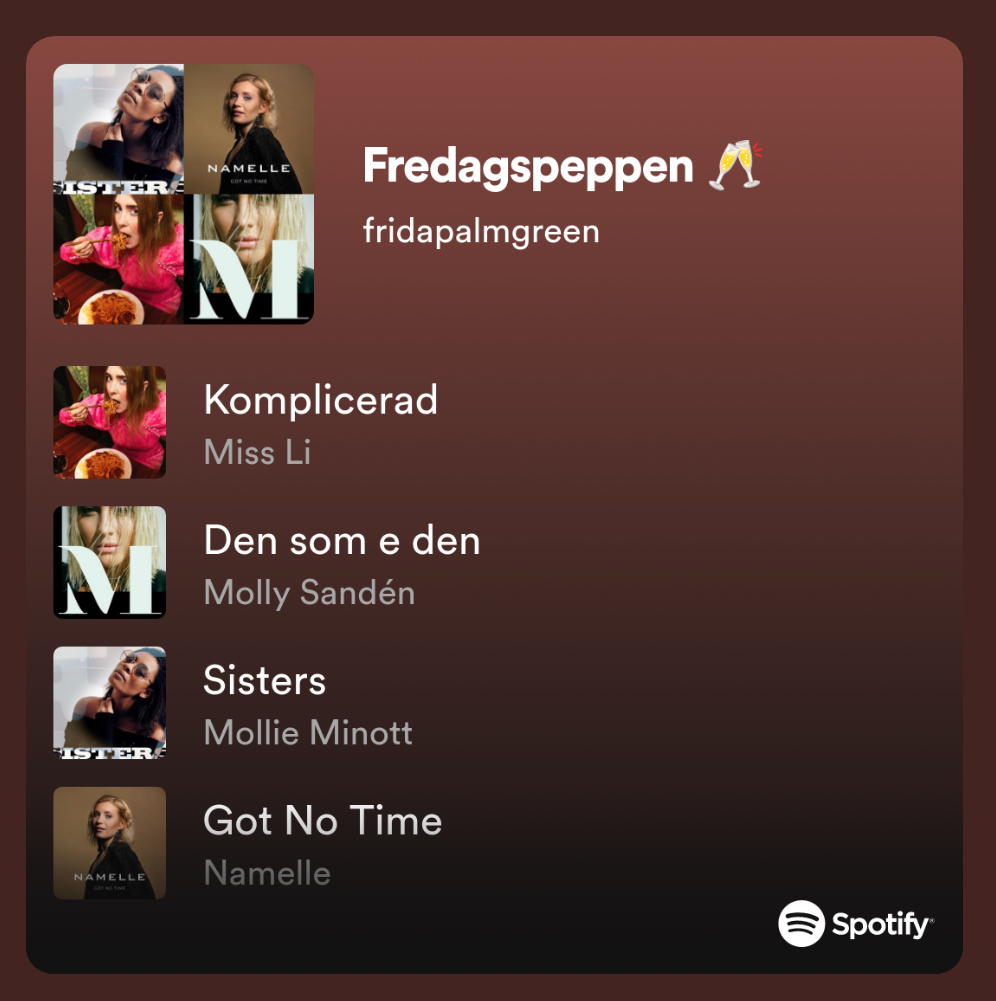This screenshot has width=996, height=1001.
Task: Open the Fredagspeppen playlist title
Action: click(528, 166)
